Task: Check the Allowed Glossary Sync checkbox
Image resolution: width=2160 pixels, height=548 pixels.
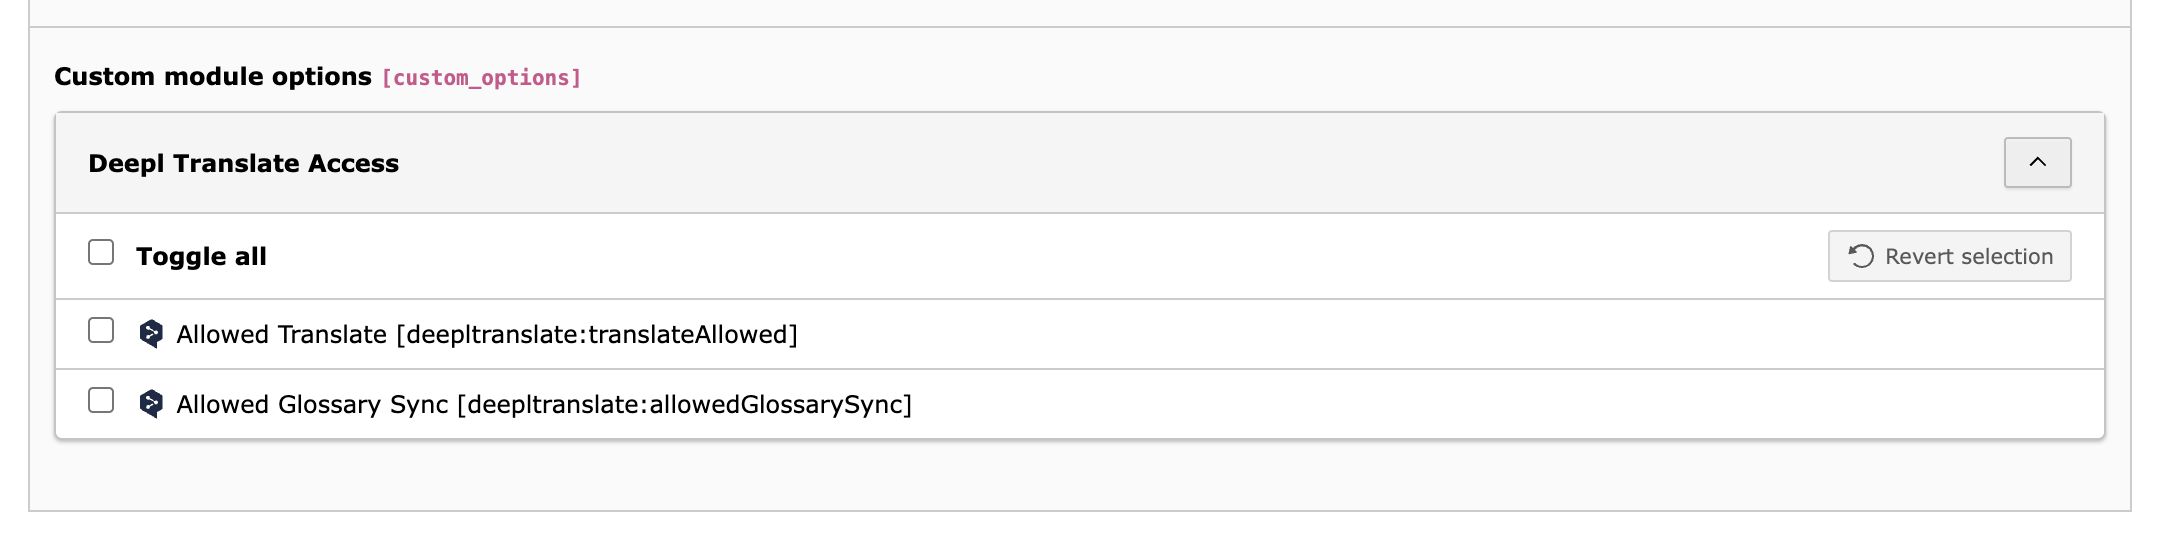Action: click(x=101, y=400)
